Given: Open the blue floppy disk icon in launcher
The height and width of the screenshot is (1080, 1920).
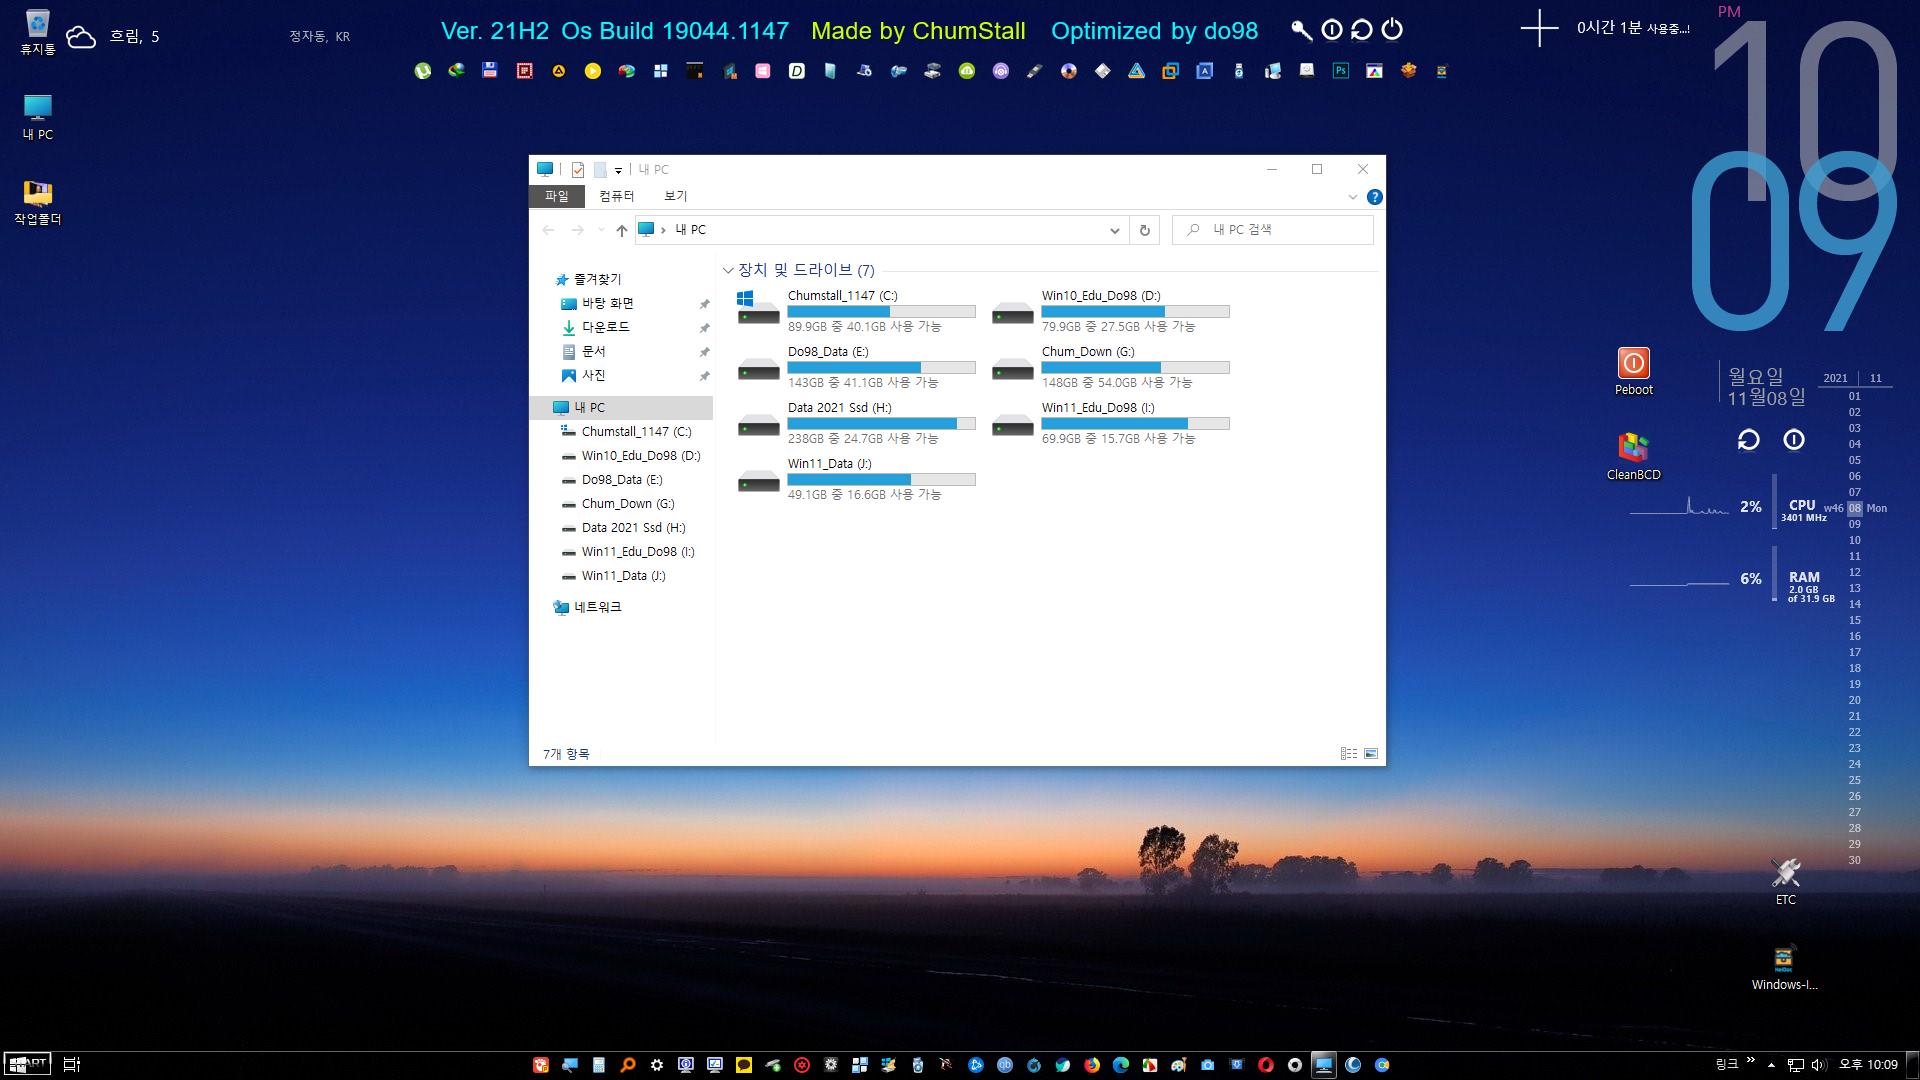Looking at the screenshot, I should (x=490, y=71).
